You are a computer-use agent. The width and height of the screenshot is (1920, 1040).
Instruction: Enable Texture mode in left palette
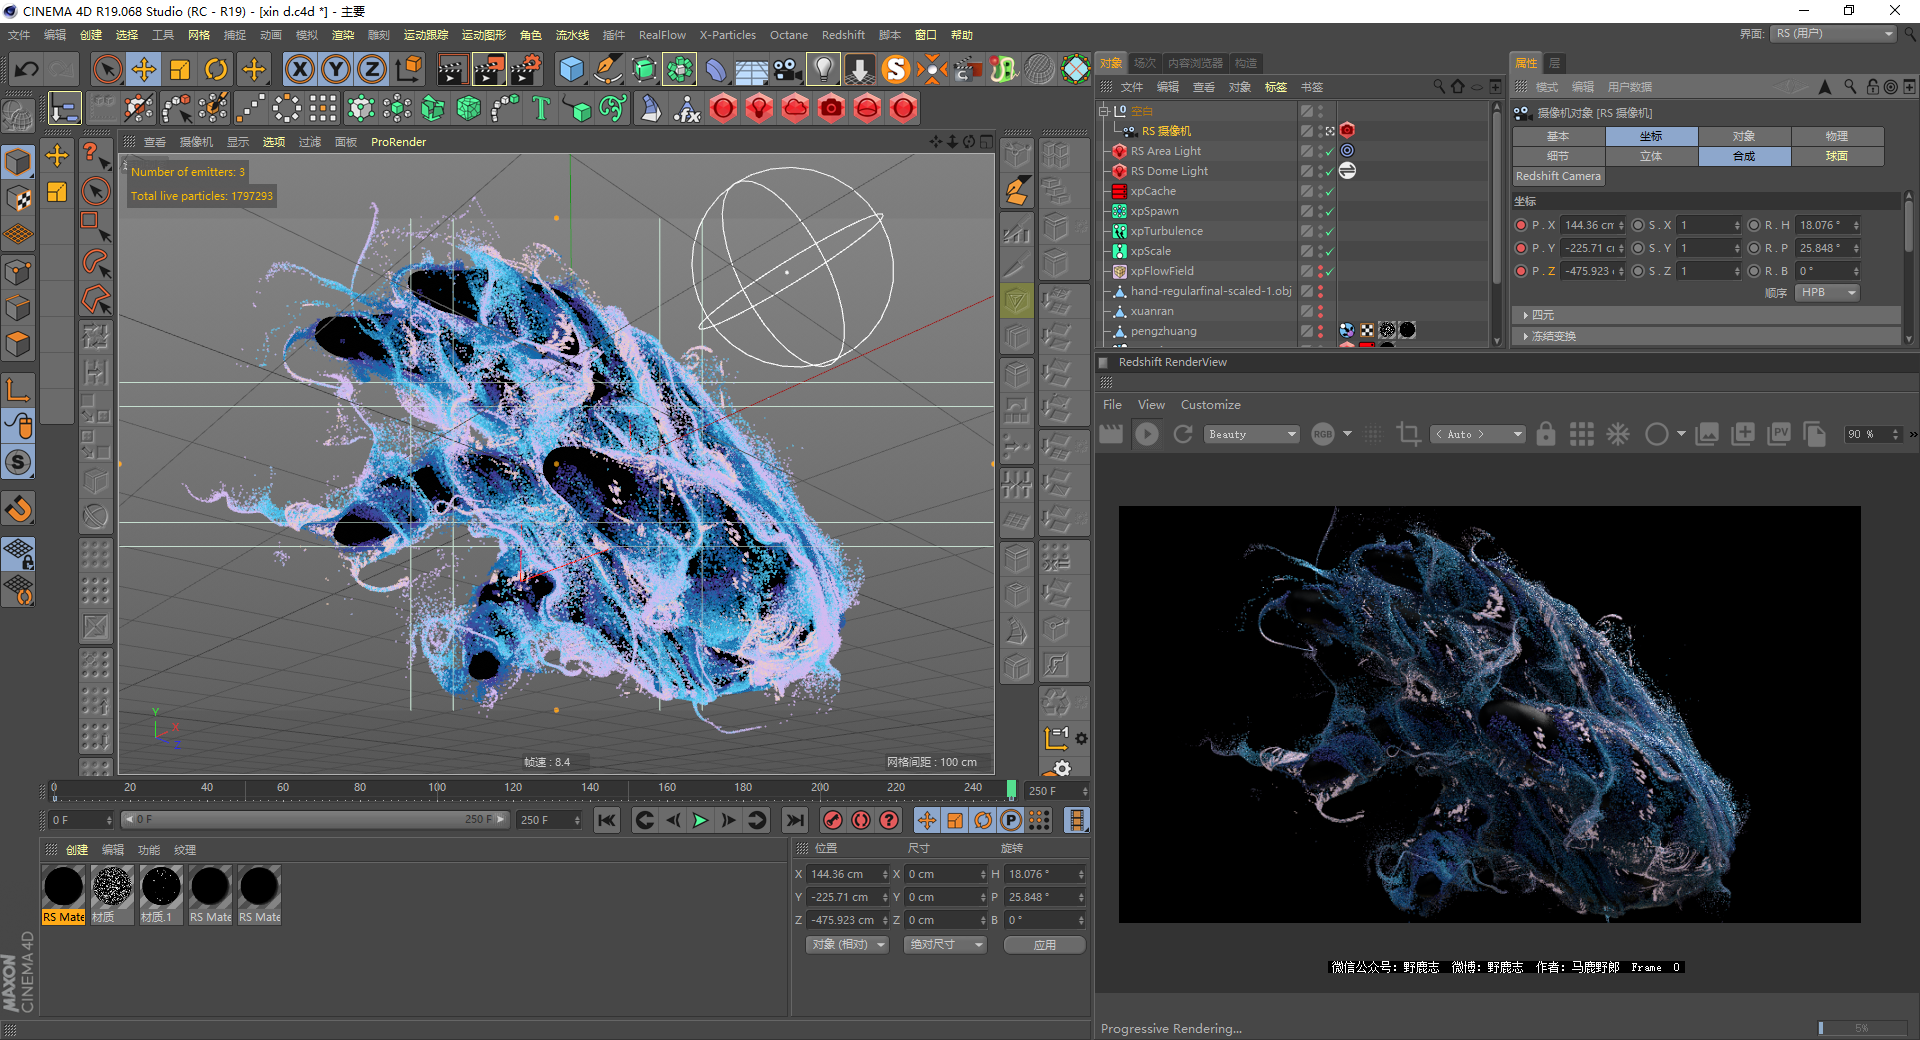19,198
